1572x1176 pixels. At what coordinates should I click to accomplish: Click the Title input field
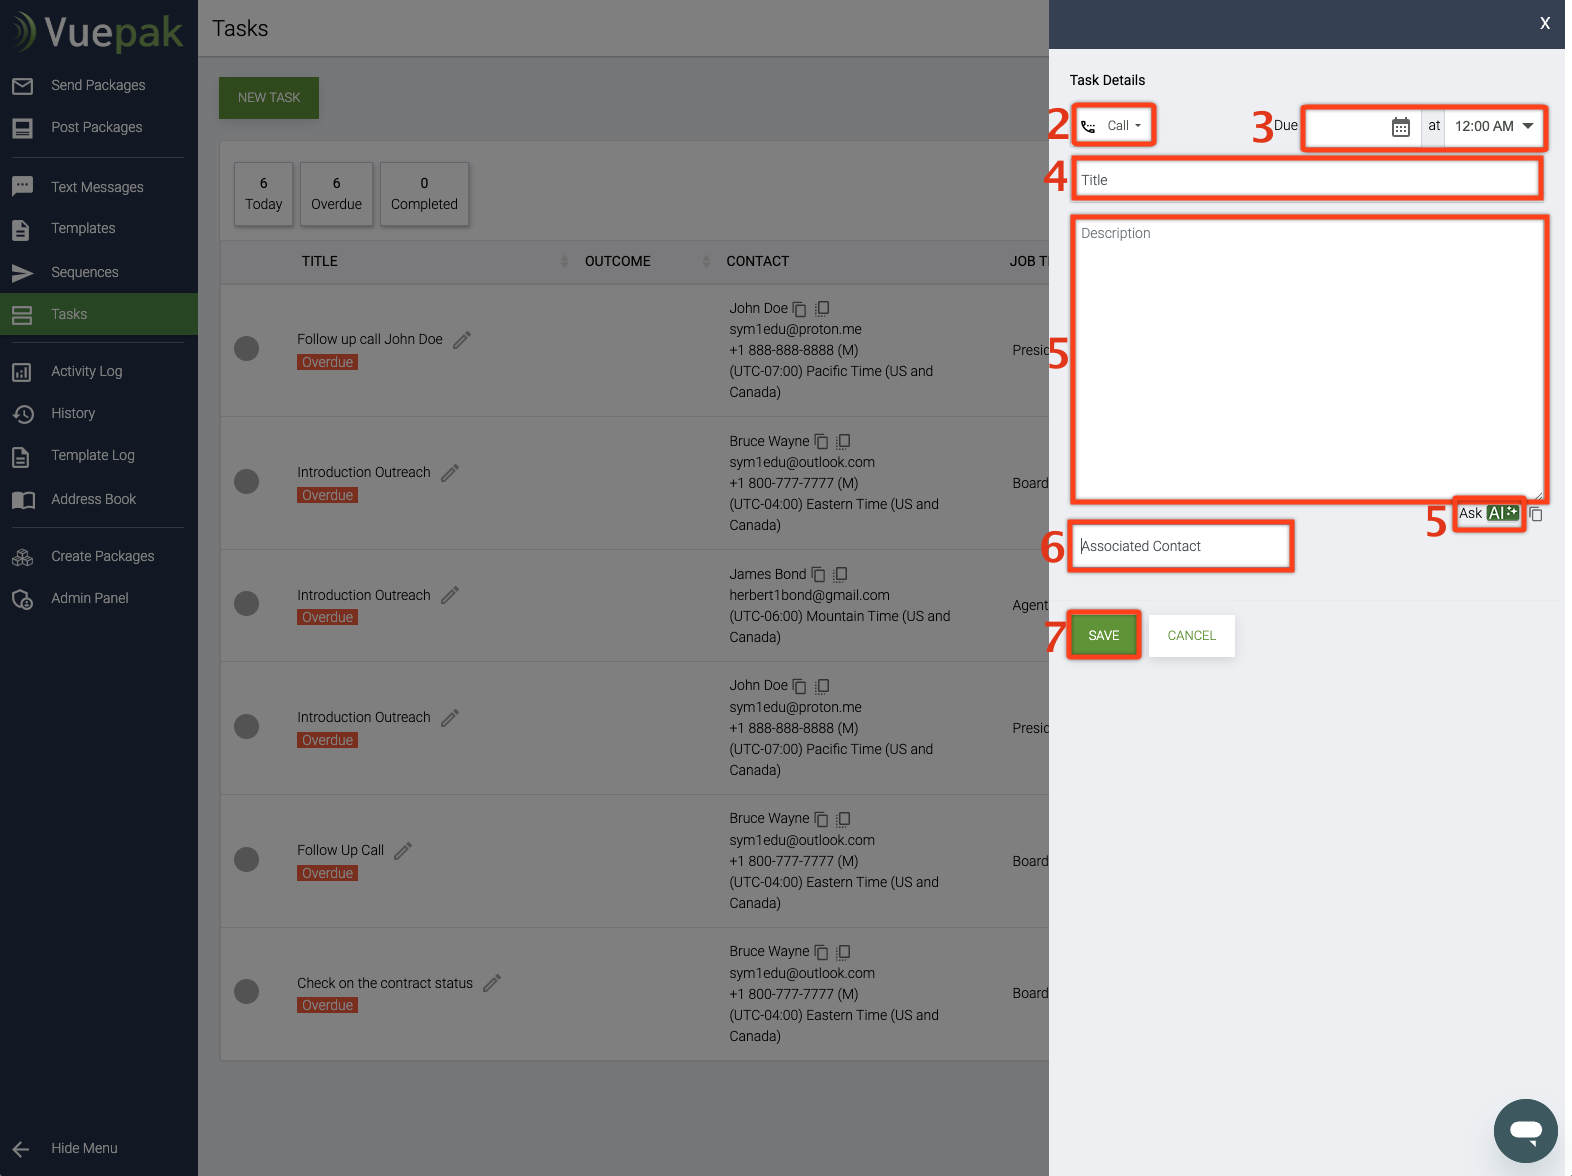tap(1305, 180)
